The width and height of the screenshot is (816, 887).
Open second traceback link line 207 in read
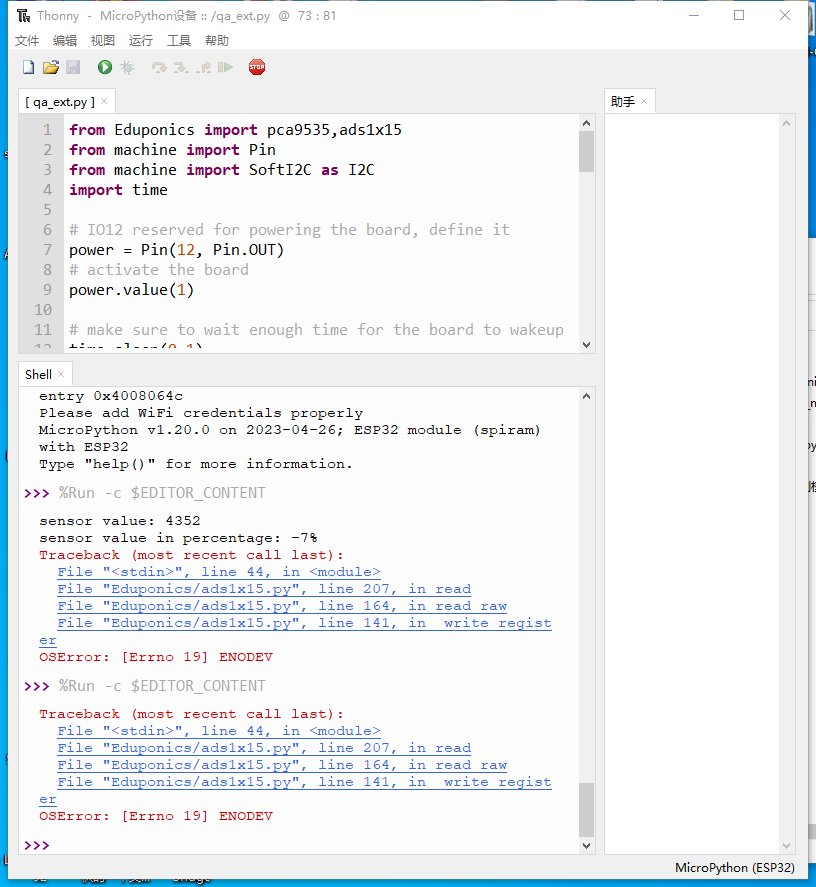(x=264, y=748)
